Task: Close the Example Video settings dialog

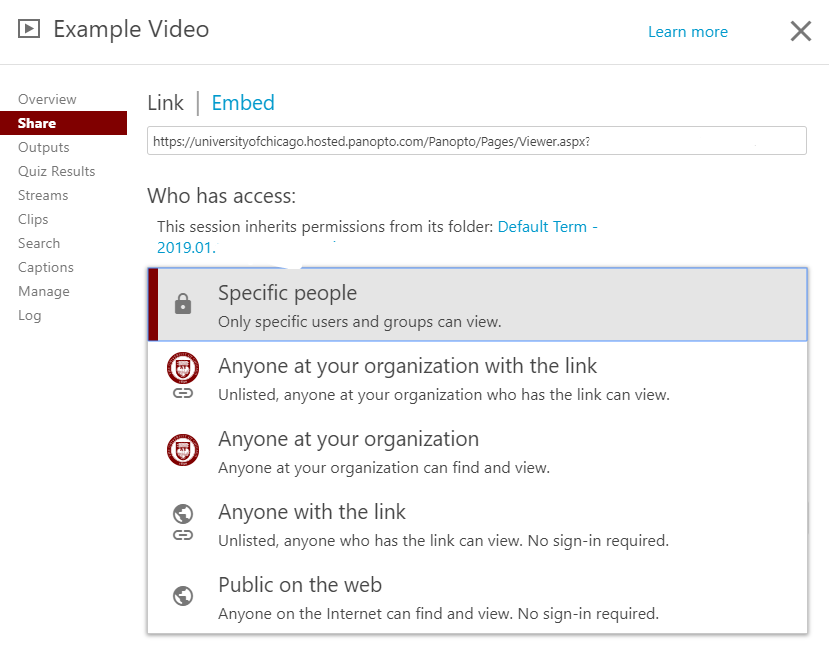Action: 801,31
